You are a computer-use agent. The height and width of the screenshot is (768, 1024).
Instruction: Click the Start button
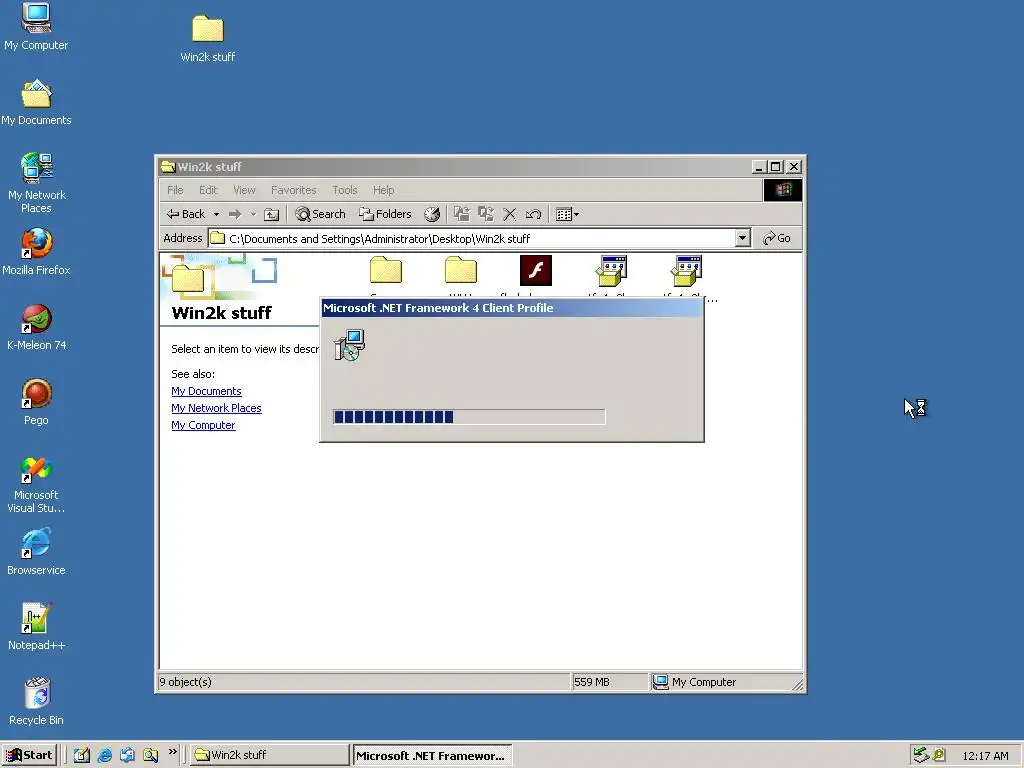30,755
